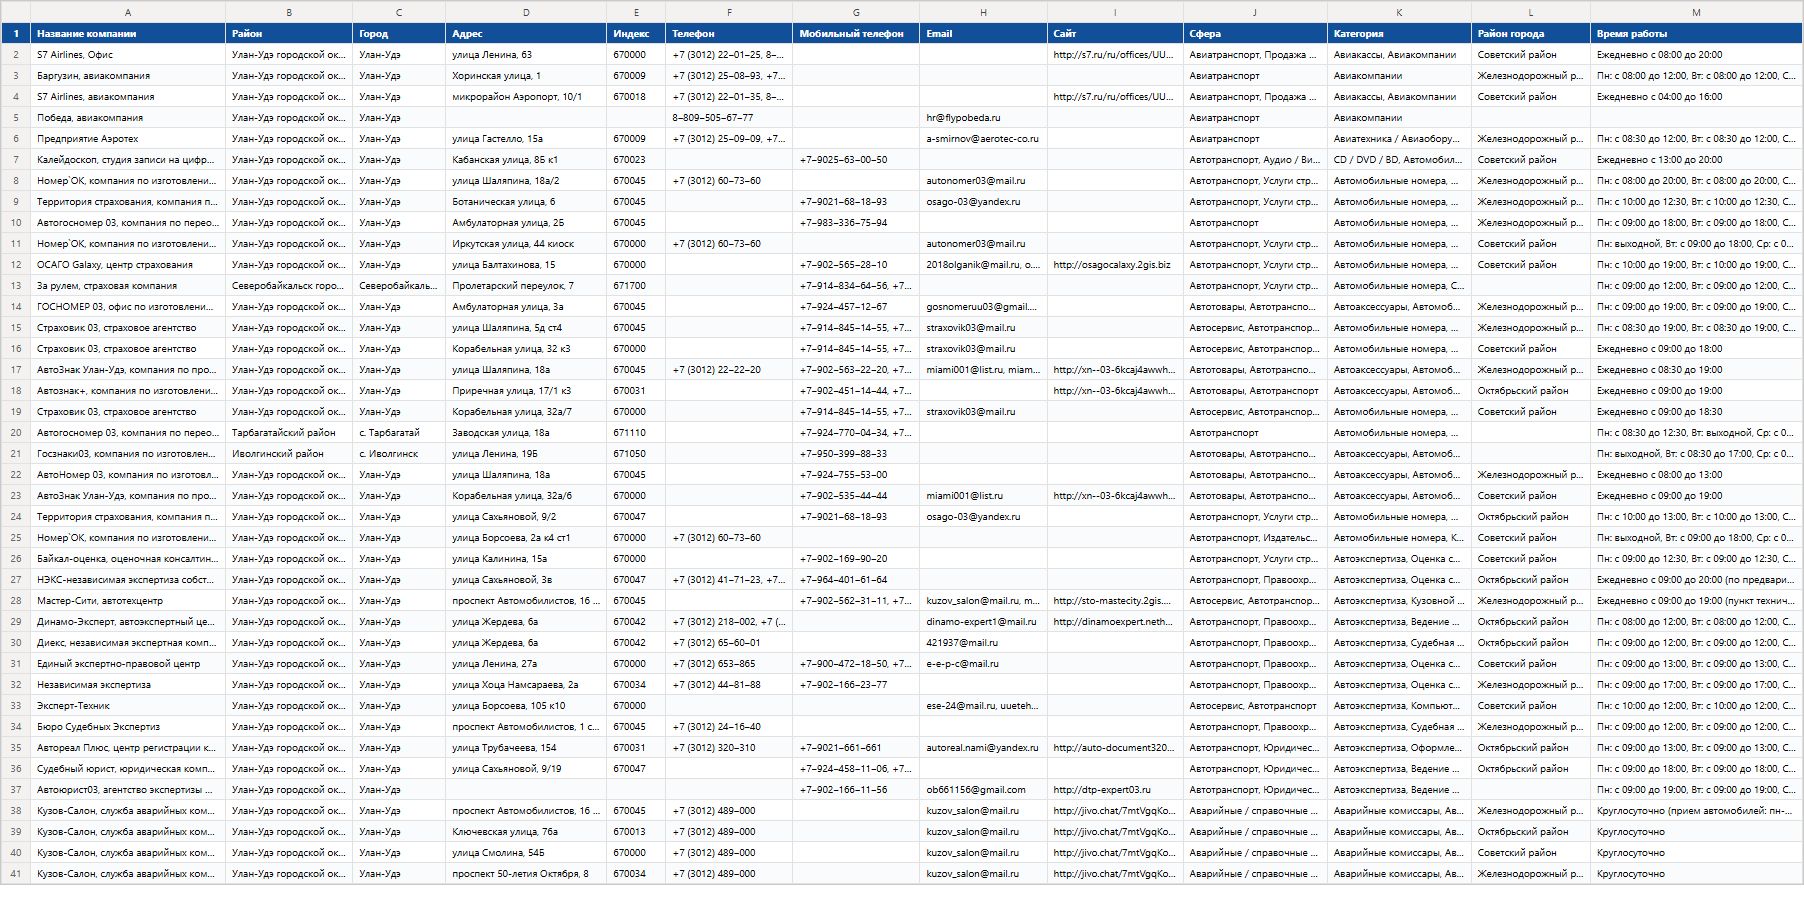Select address 'улица Калинина, 15а'
The image size is (1804, 902).
pyautogui.click(x=526, y=559)
